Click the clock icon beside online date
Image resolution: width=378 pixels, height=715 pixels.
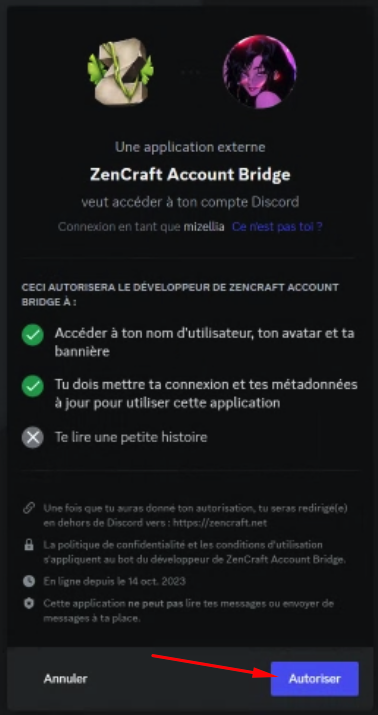[29, 581]
